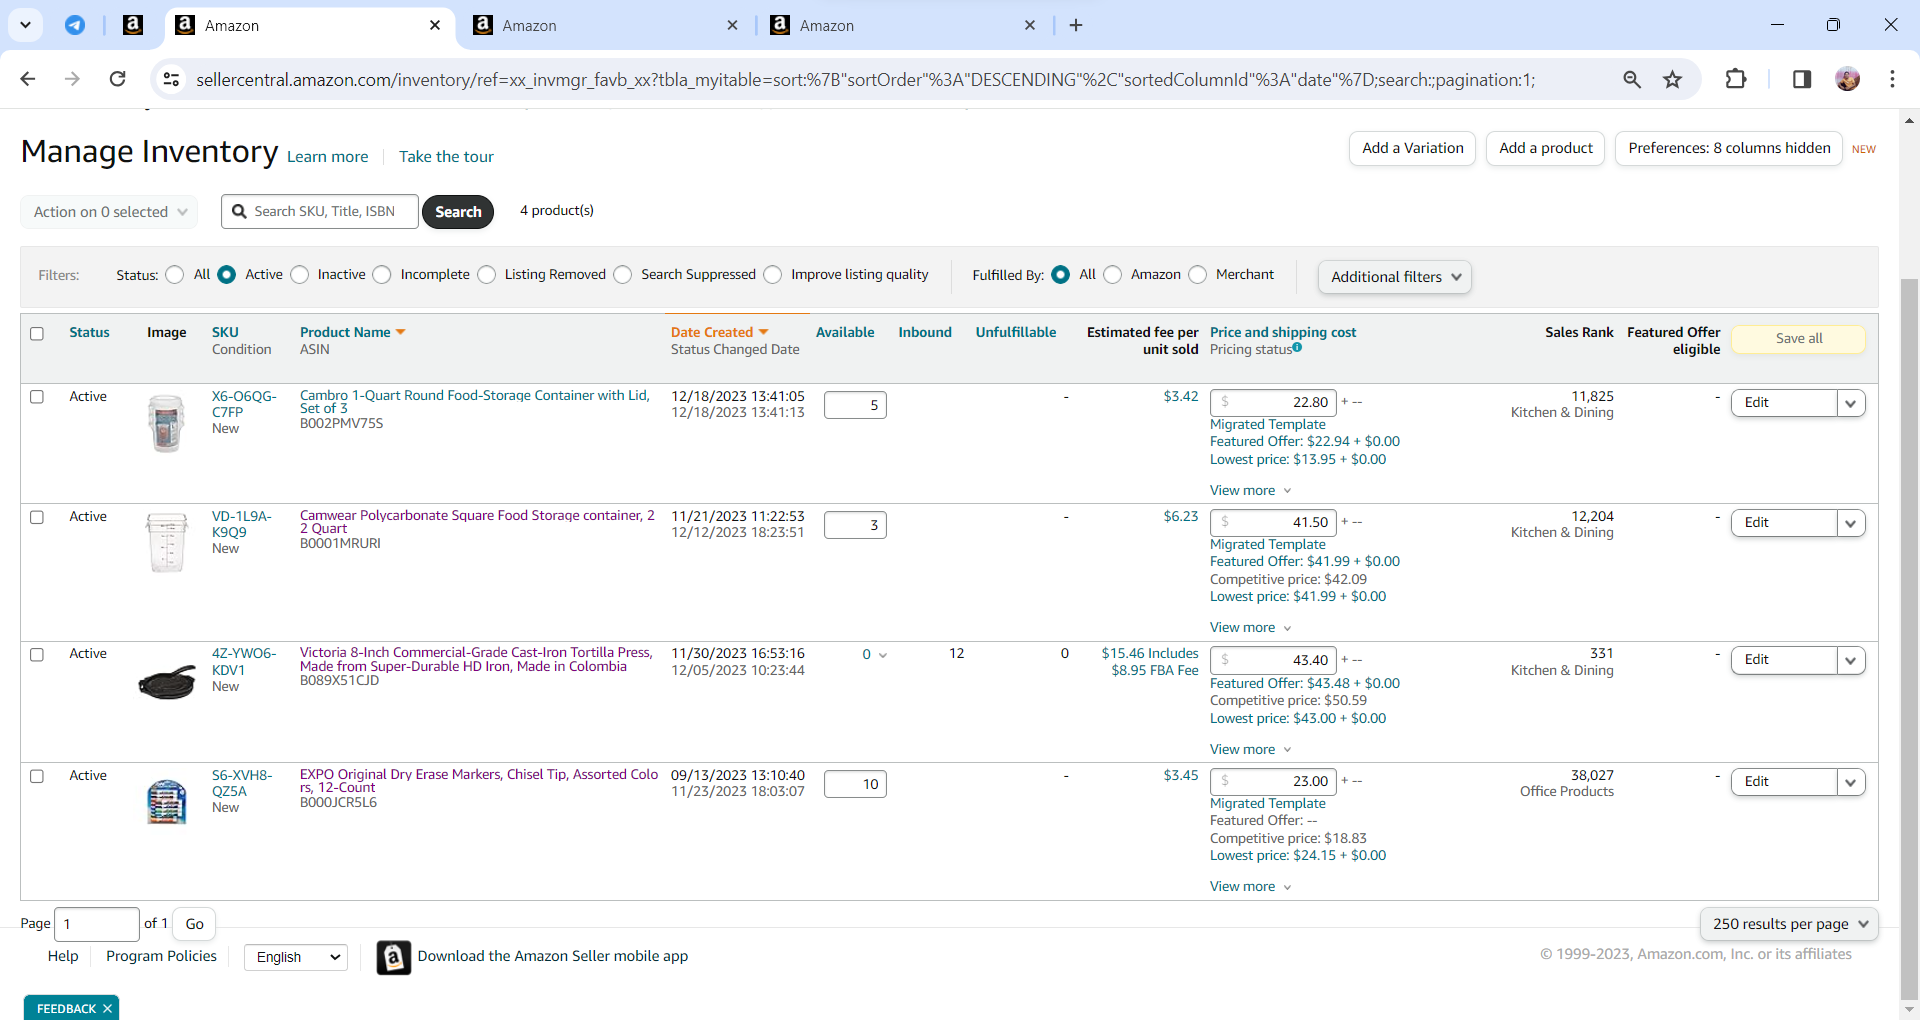The image size is (1920, 1020).
Task: Choose the Incomplete status filter
Action: click(382, 274)
